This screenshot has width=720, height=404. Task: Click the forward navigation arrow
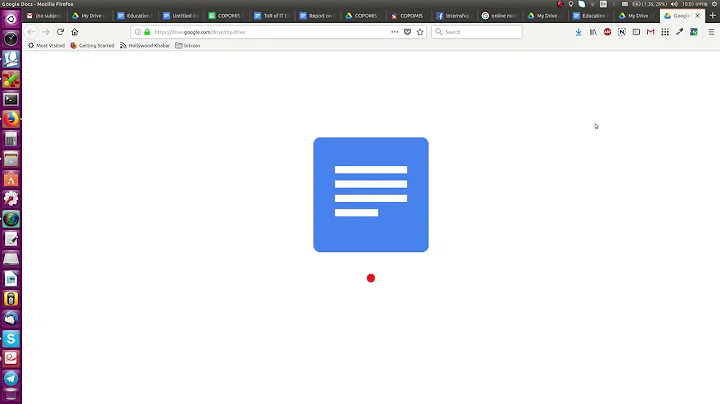pyautogui.click(x=45, y=32)
